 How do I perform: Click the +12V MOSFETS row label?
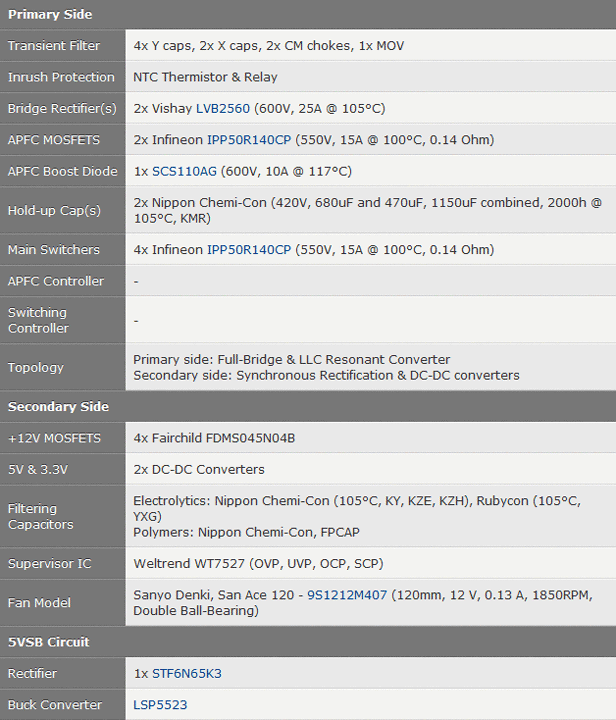pos(54,438)
